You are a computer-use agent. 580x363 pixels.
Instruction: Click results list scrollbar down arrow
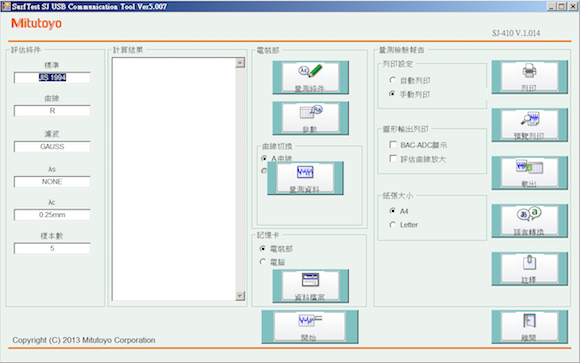click(240, 296)
